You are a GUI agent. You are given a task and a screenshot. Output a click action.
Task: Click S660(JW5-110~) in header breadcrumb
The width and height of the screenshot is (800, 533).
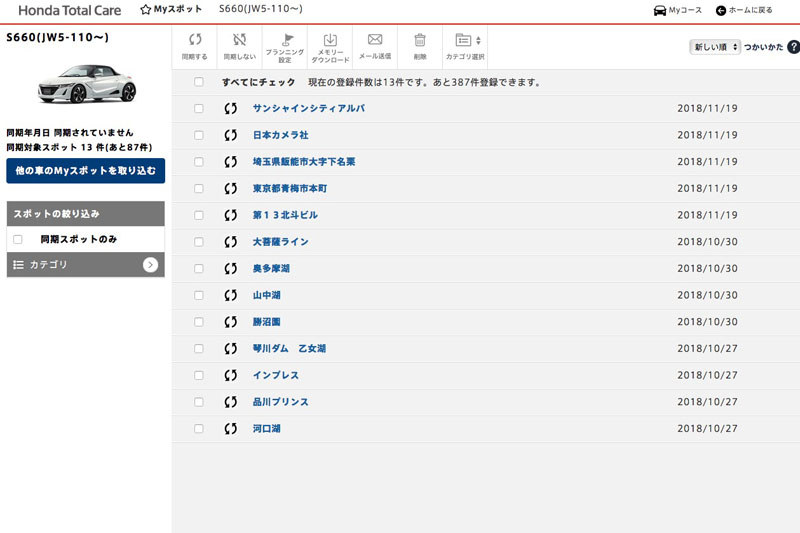pyautogui.click(x=261, y=9)
